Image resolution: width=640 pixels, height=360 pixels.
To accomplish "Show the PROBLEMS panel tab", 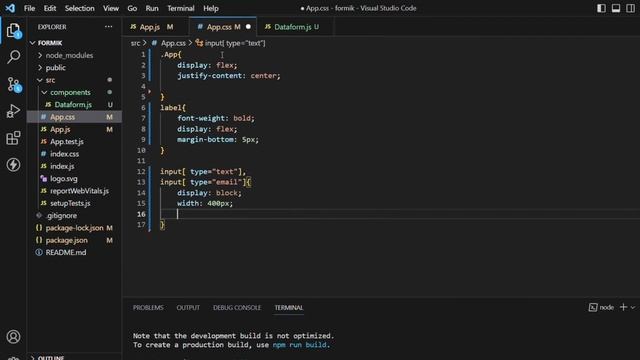I will coord(148,307).
